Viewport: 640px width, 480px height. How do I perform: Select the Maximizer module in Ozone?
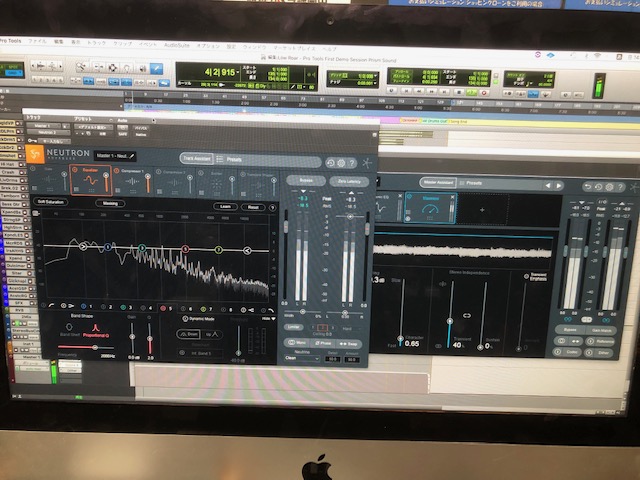(x=430, y=208)
